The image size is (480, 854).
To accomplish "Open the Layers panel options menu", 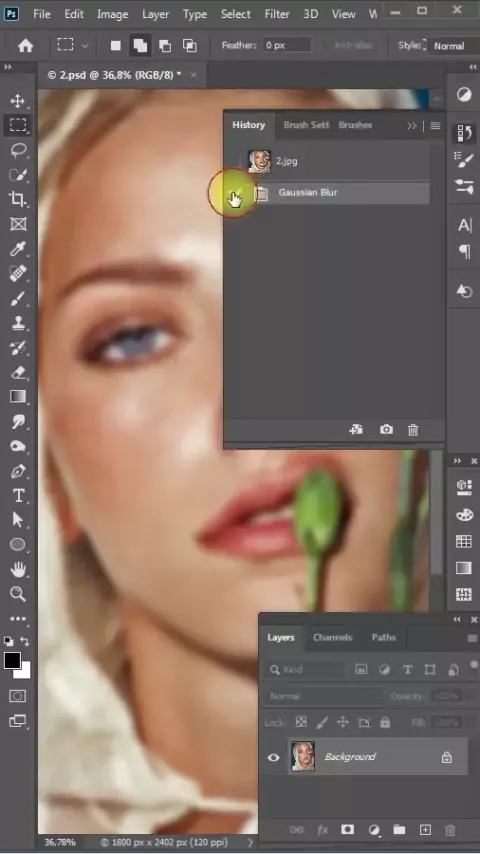I will pos(472,638).
